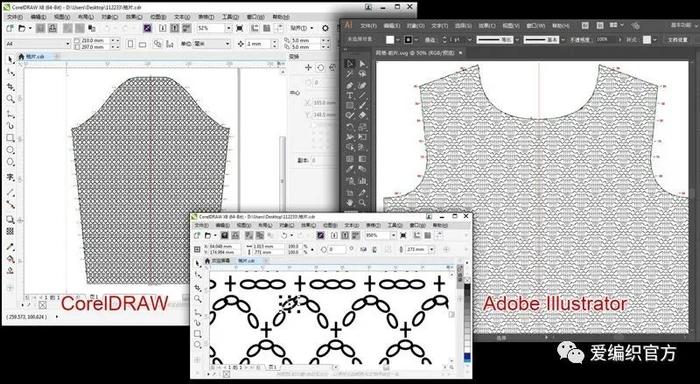Select Illustrator's Line Segment tool

click(x=362, y=95)
